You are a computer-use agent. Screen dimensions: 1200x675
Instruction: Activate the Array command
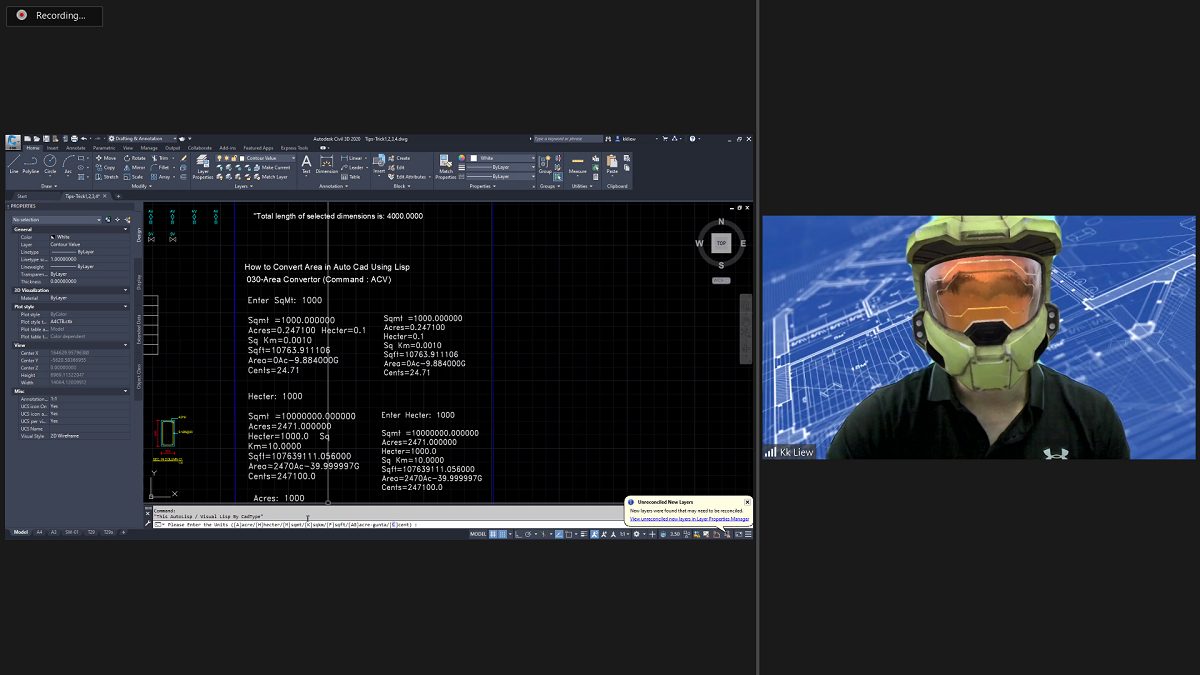(161, 177)
